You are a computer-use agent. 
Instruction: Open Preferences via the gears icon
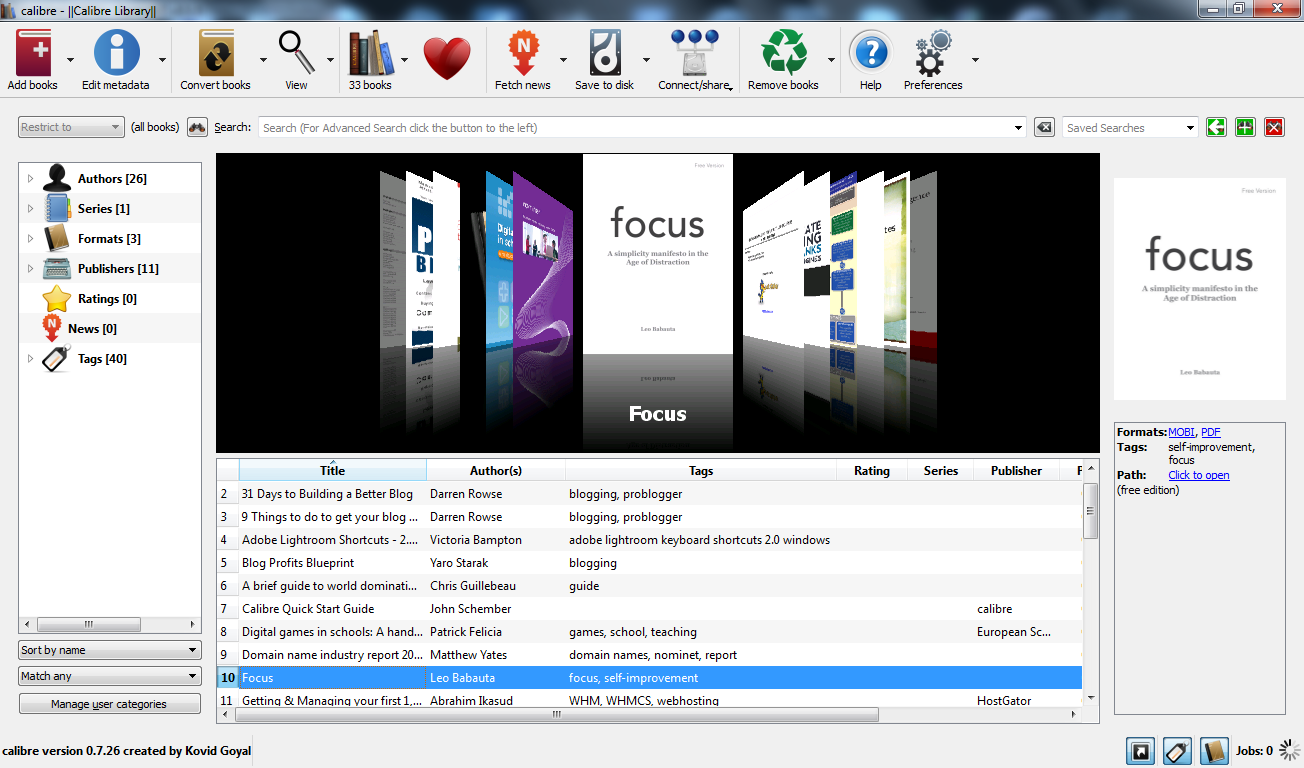click(x=934, y=53)
